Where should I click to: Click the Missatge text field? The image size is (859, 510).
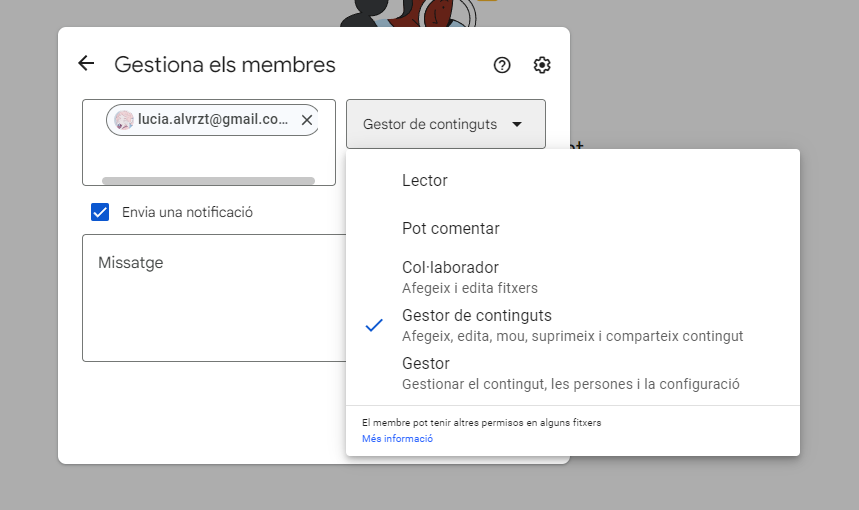[214, 298]
